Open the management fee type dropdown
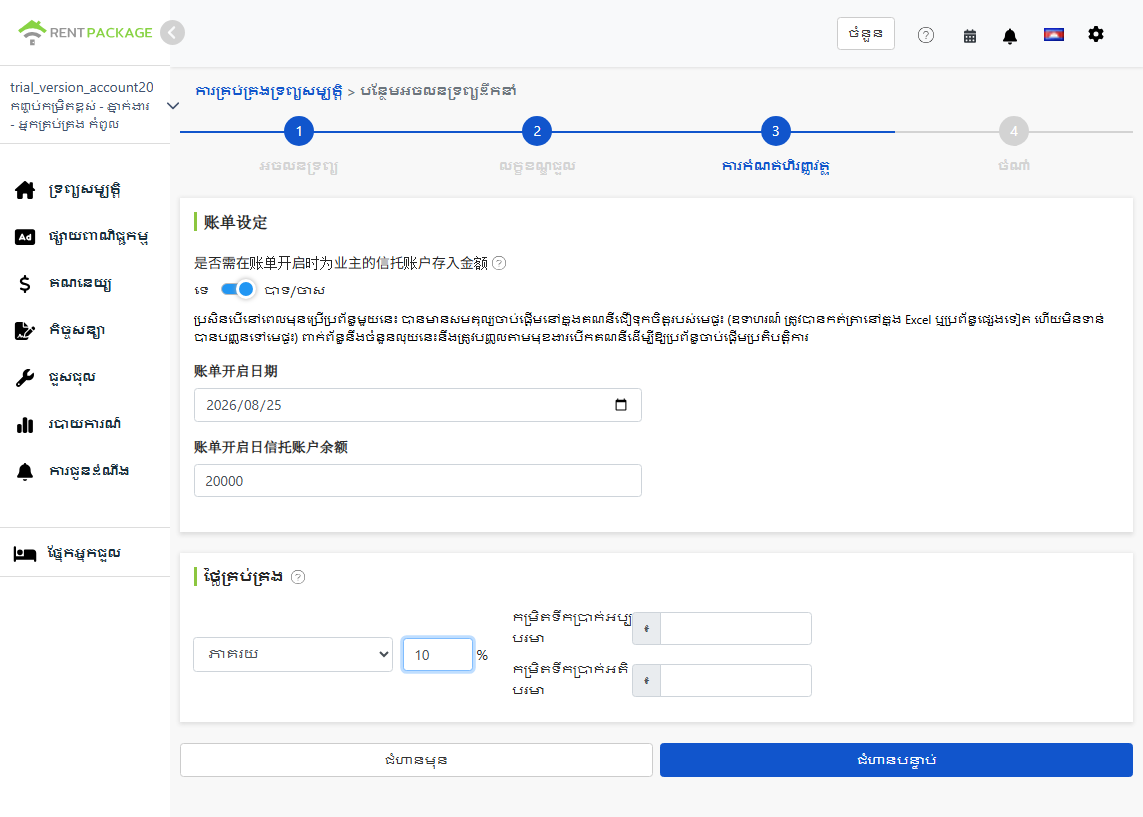 coord(293,654)
